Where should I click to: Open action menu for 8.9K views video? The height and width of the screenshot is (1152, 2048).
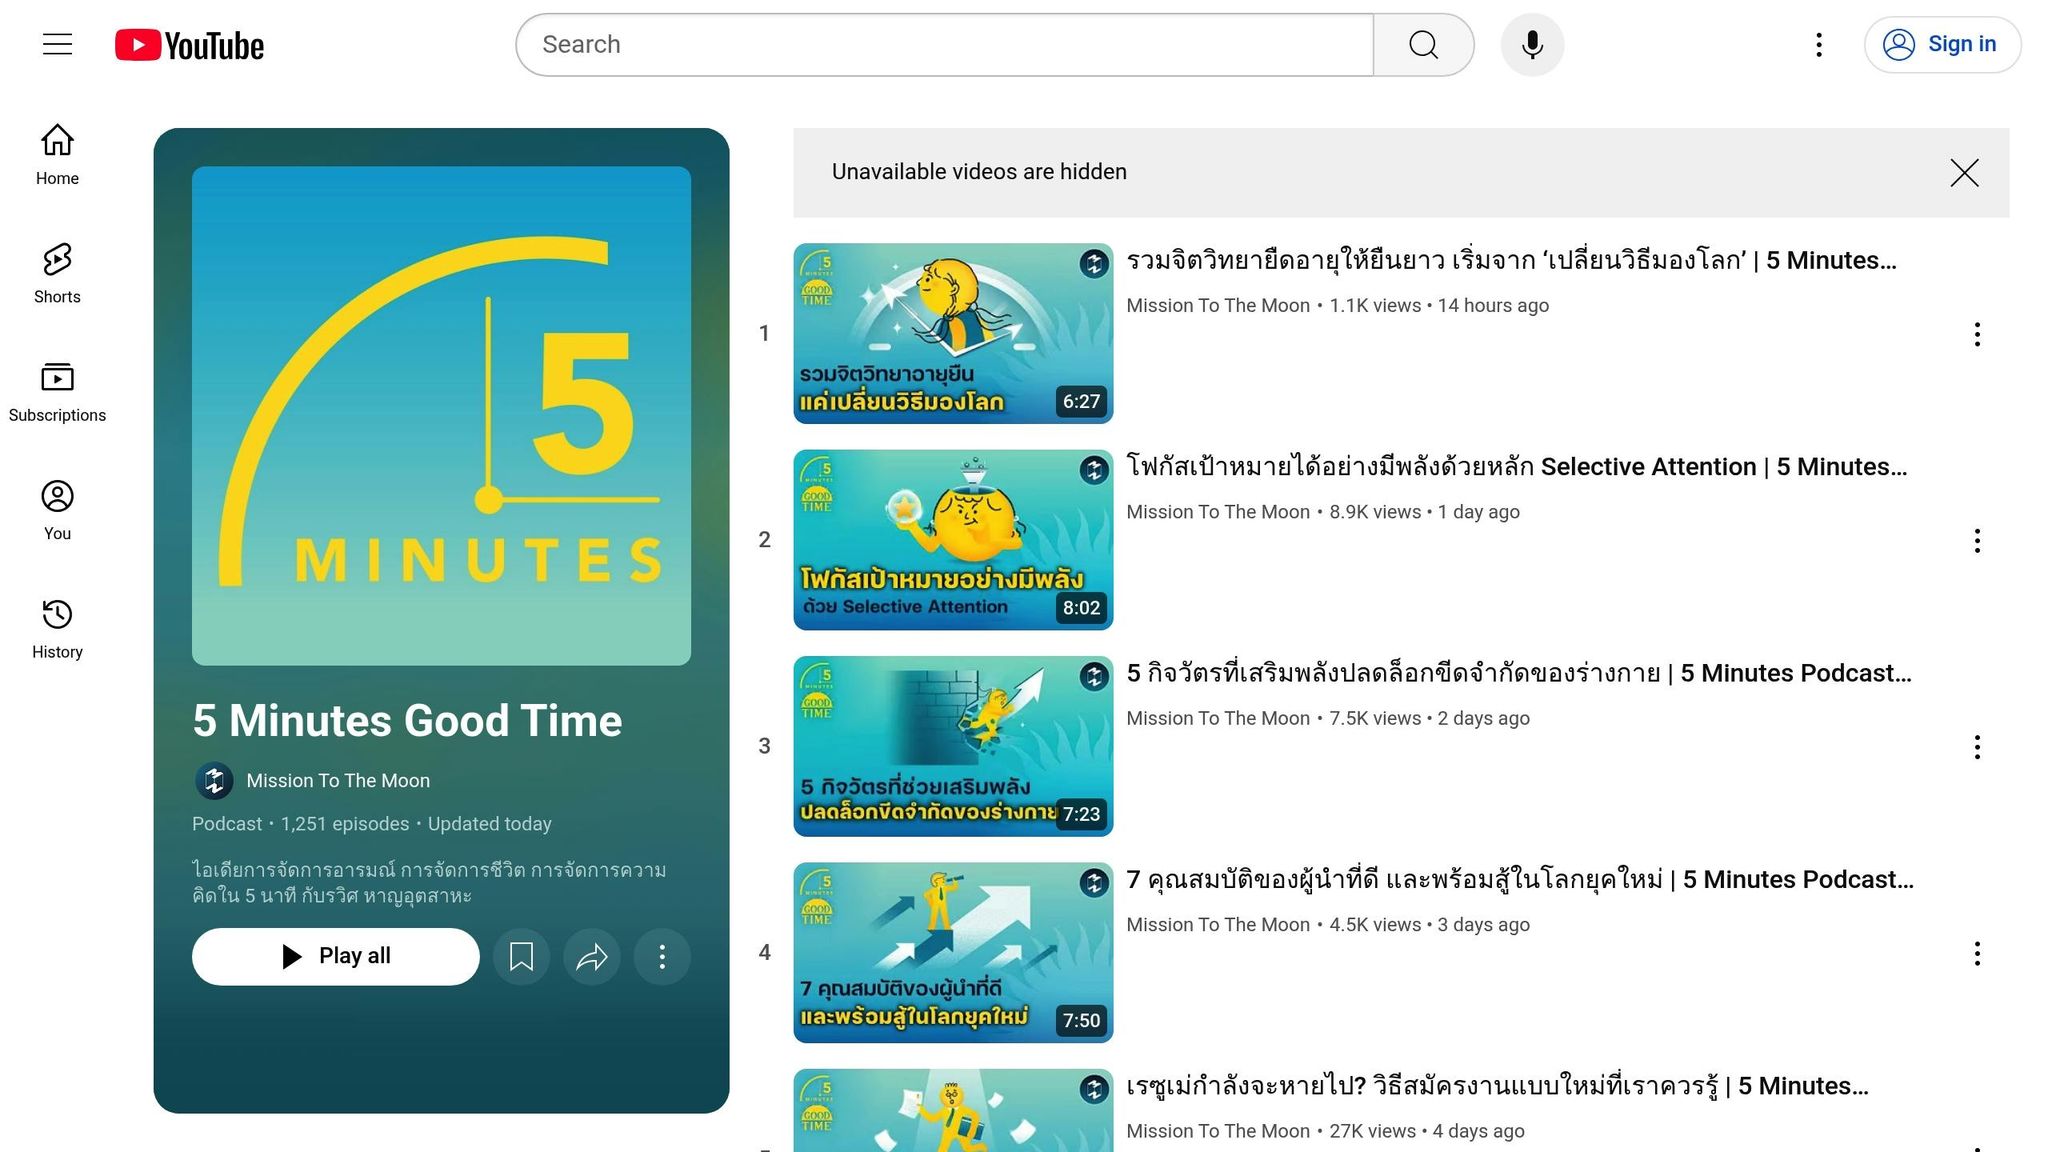(x=1977, y=541)
